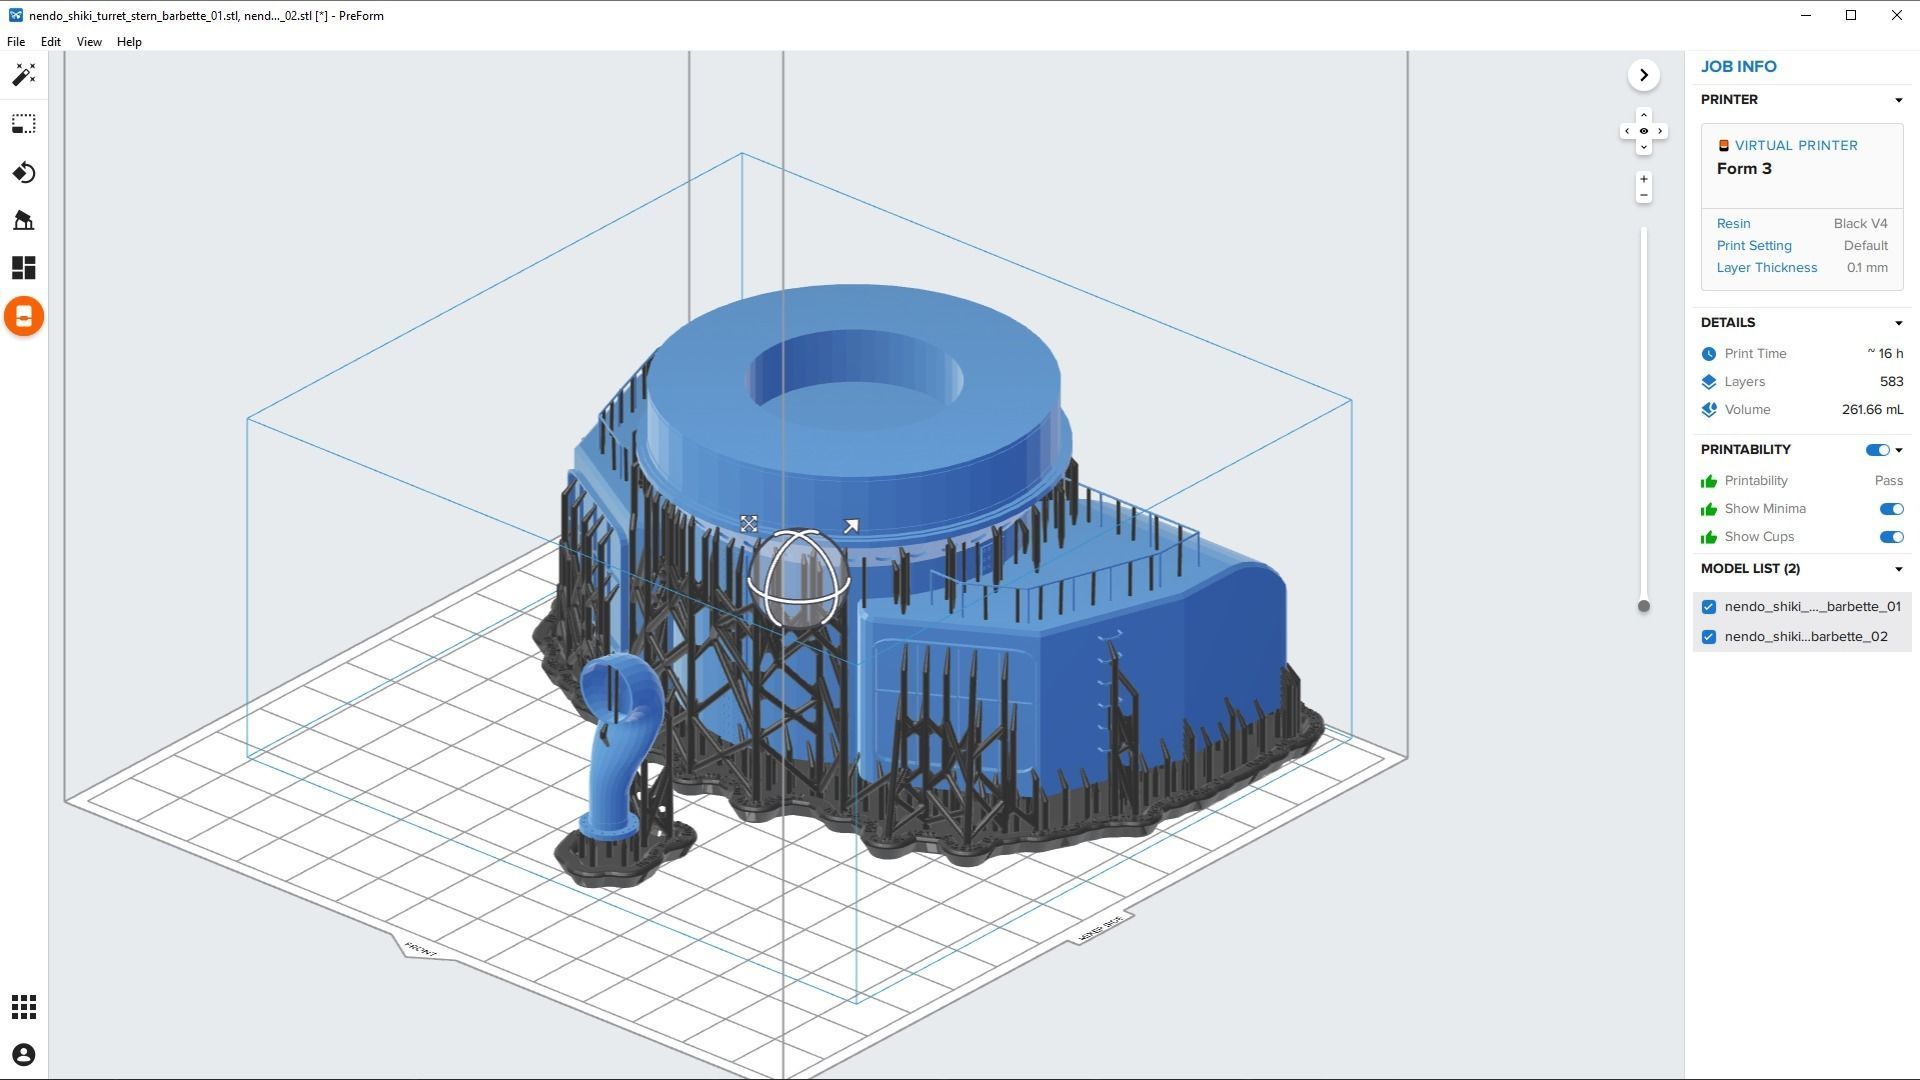
Task: Open the Supports tool icon
Action: pyautogui.click(x=24, y=220)
